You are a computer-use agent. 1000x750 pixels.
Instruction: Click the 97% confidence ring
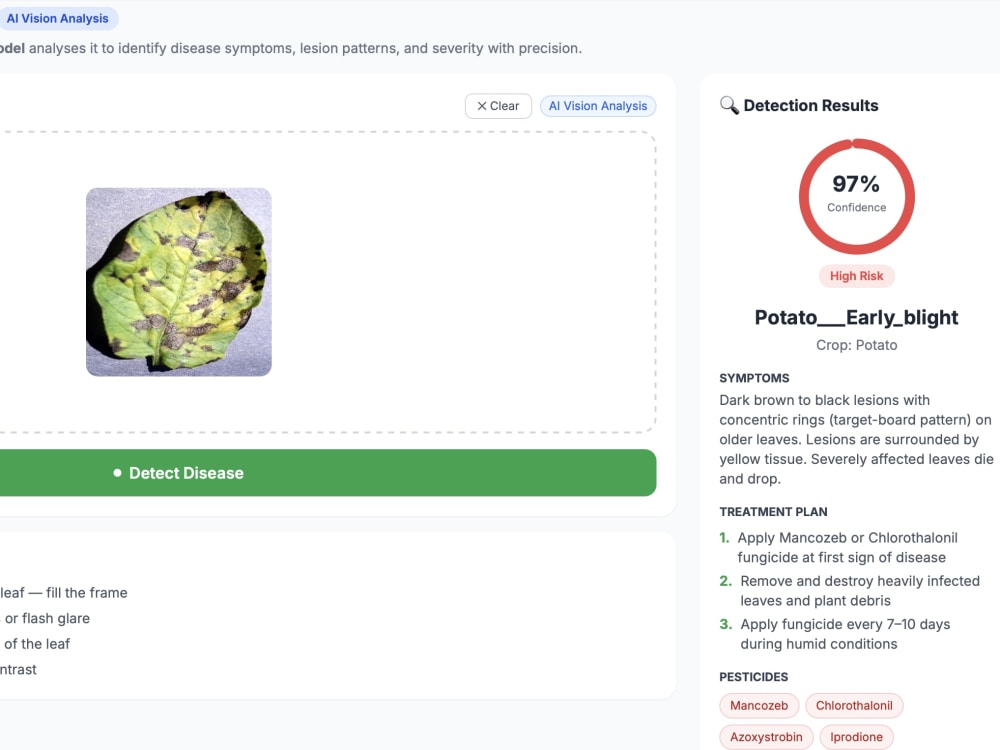(857, 196)
